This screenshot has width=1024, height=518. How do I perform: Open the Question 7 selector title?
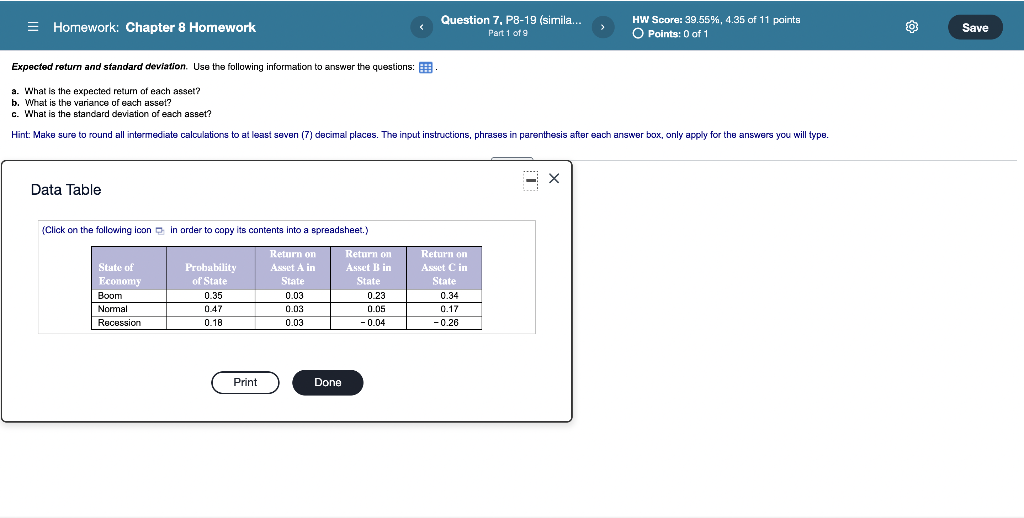tap(511, 20)
